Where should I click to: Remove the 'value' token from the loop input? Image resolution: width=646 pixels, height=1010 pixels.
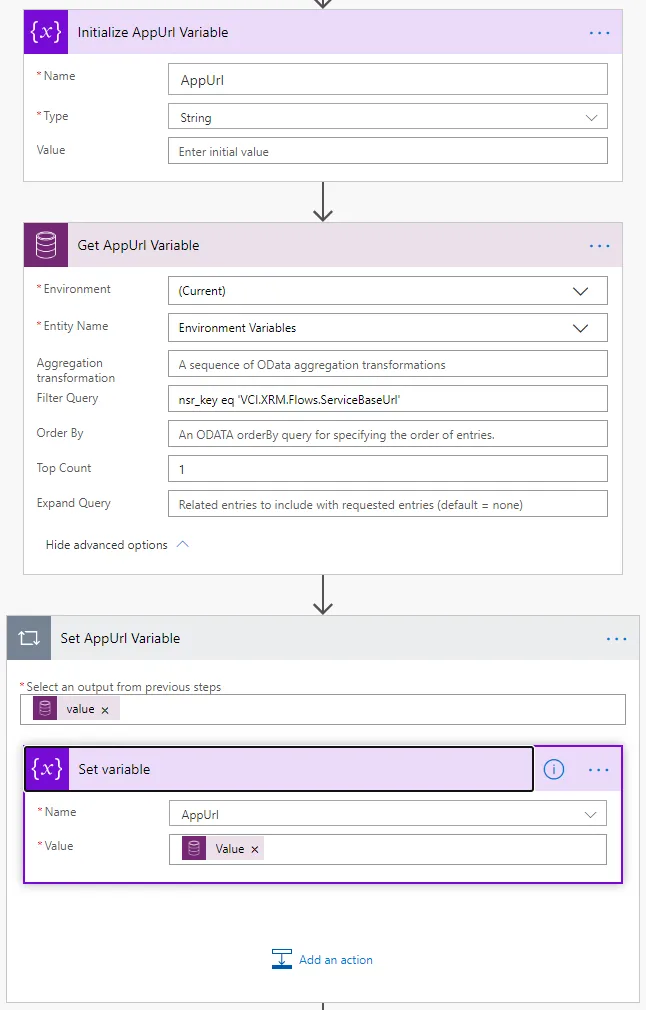[x=105, y=709]
